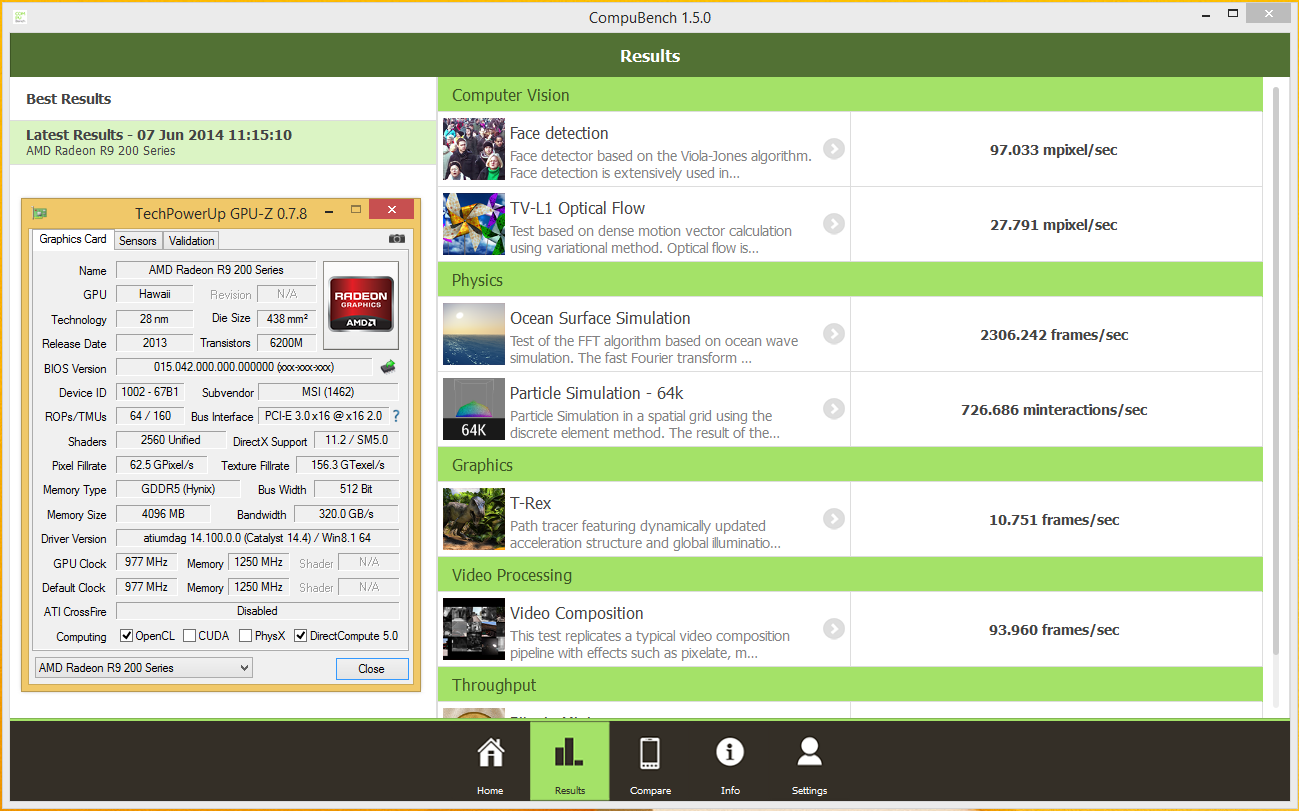Click the 10.751 frames/sec result
1299x811 pixels.
tap(1054, 520)
